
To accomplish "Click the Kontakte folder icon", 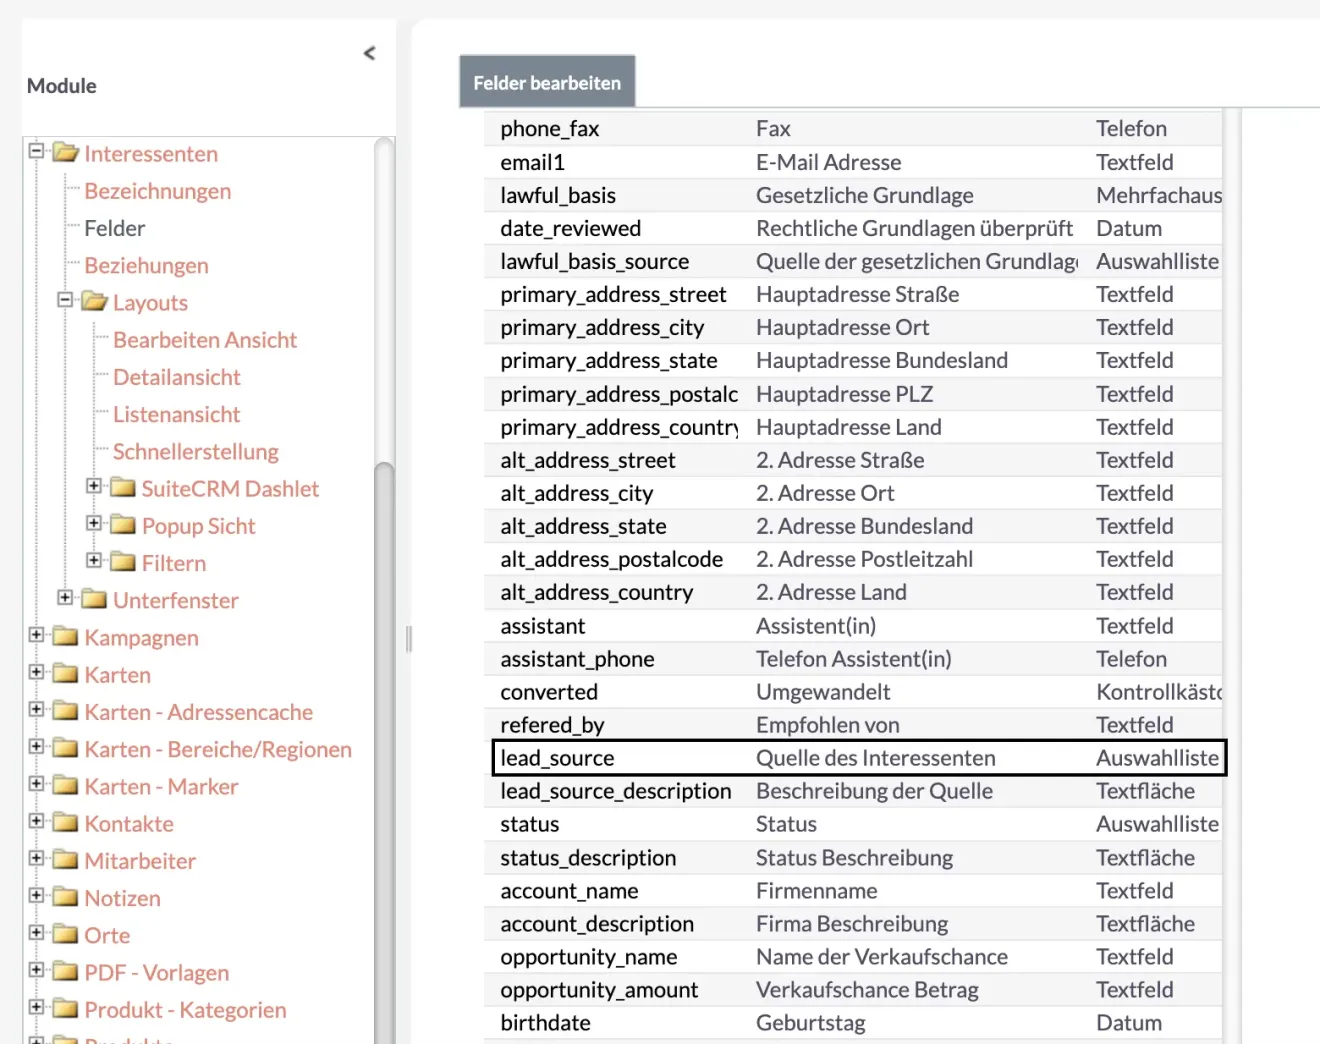I will tap(64, 823).
